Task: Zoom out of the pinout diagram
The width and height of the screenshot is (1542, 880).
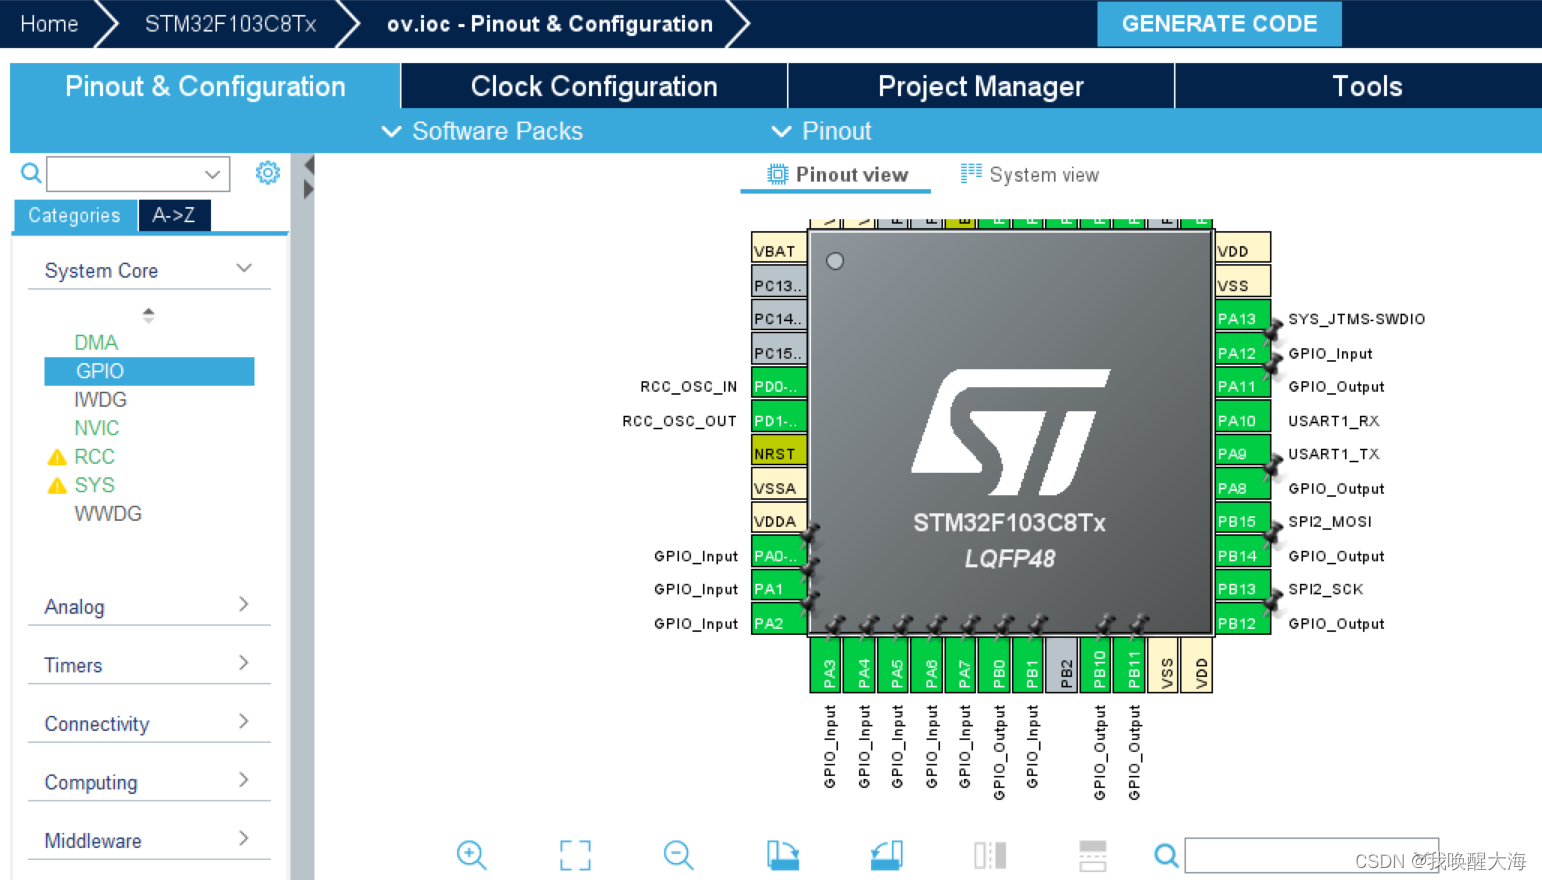Action: tap(678, 855)
